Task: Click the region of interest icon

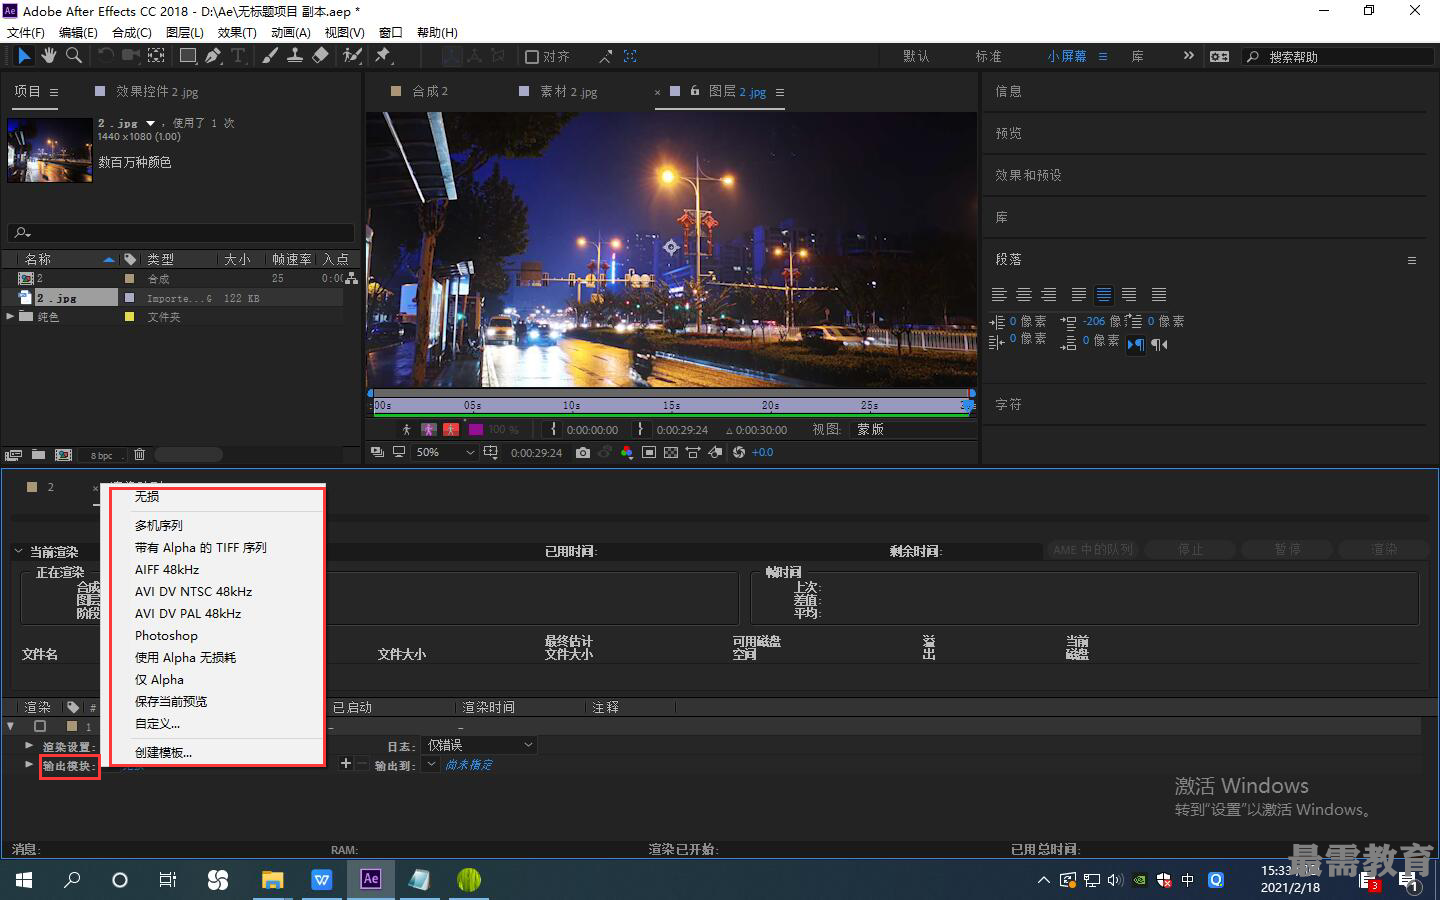Action: coord(649,452)
